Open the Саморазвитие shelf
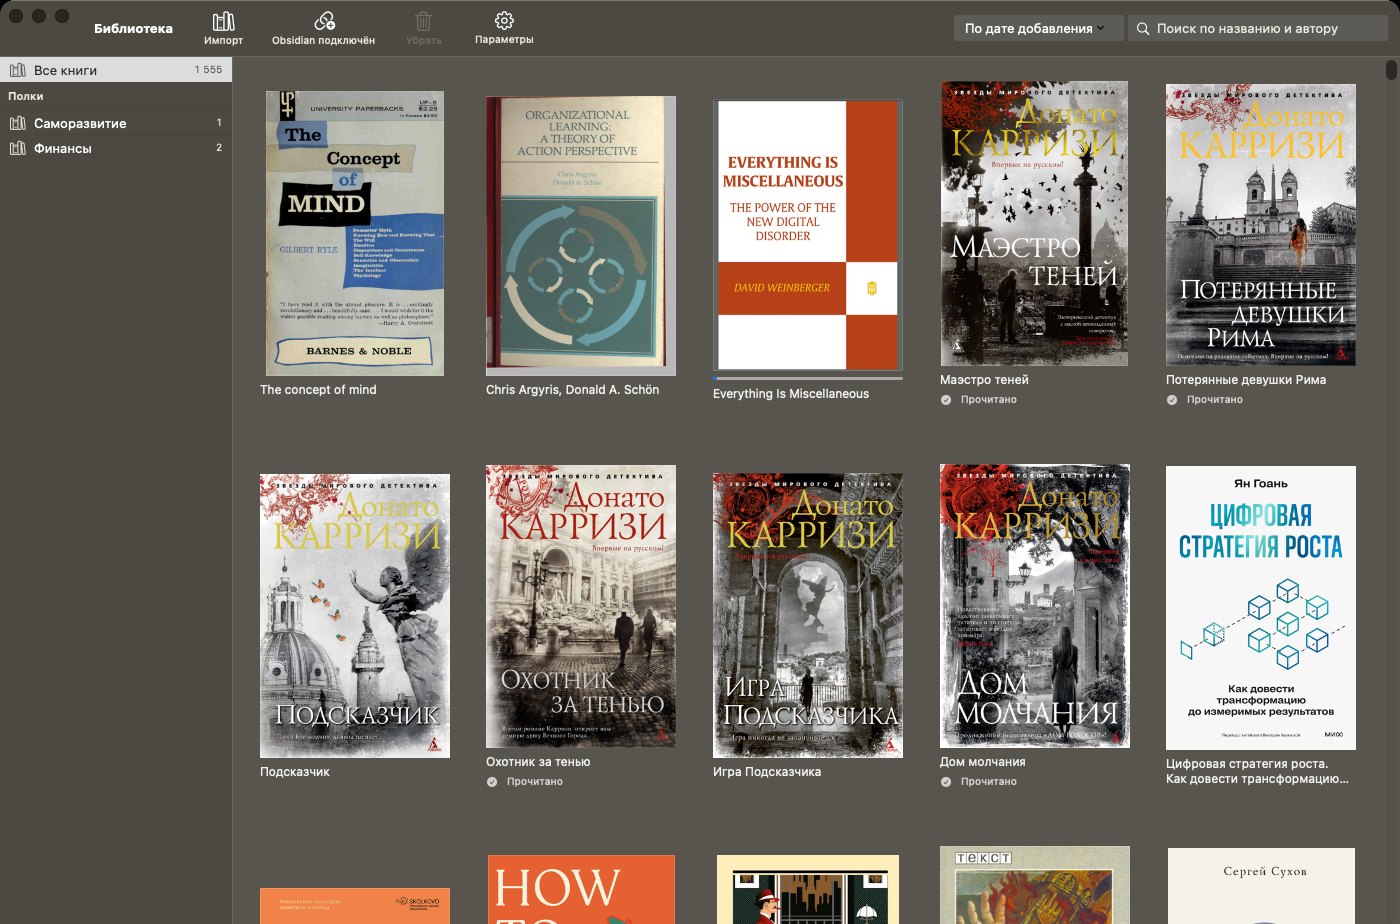The width and height of the screenshot is (1400, 924). coord(116,123)
